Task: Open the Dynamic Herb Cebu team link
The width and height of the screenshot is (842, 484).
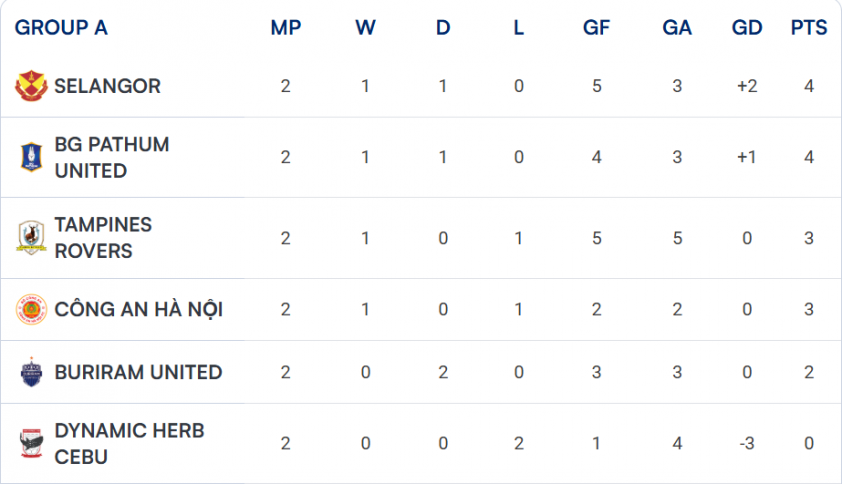Action: pos(129,444)
